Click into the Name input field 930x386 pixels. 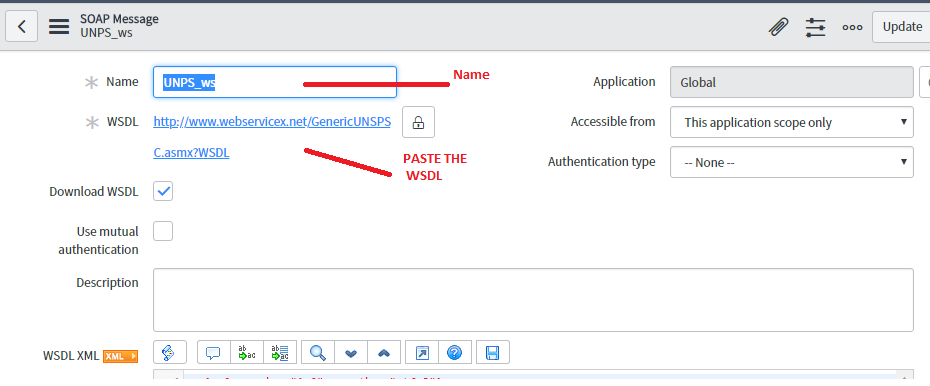275,82
